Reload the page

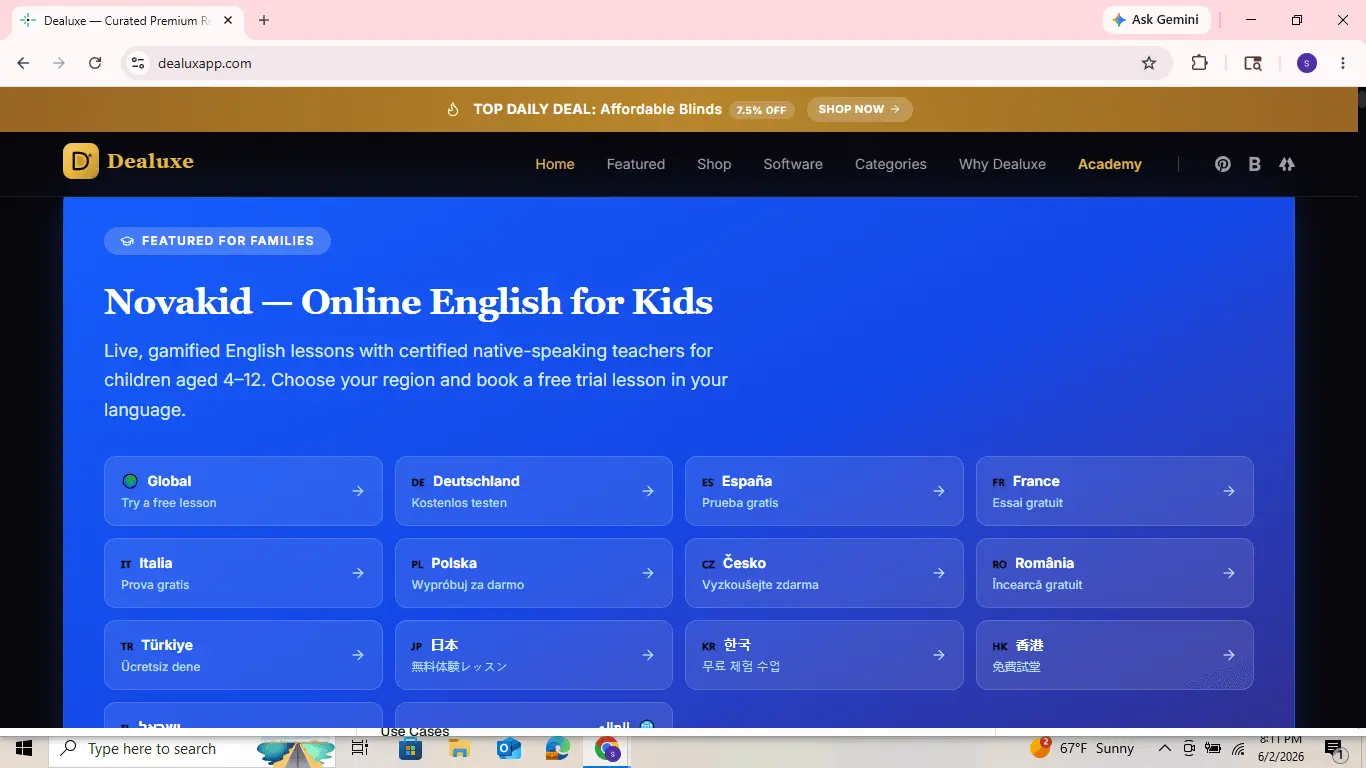[x=95, y=63]
